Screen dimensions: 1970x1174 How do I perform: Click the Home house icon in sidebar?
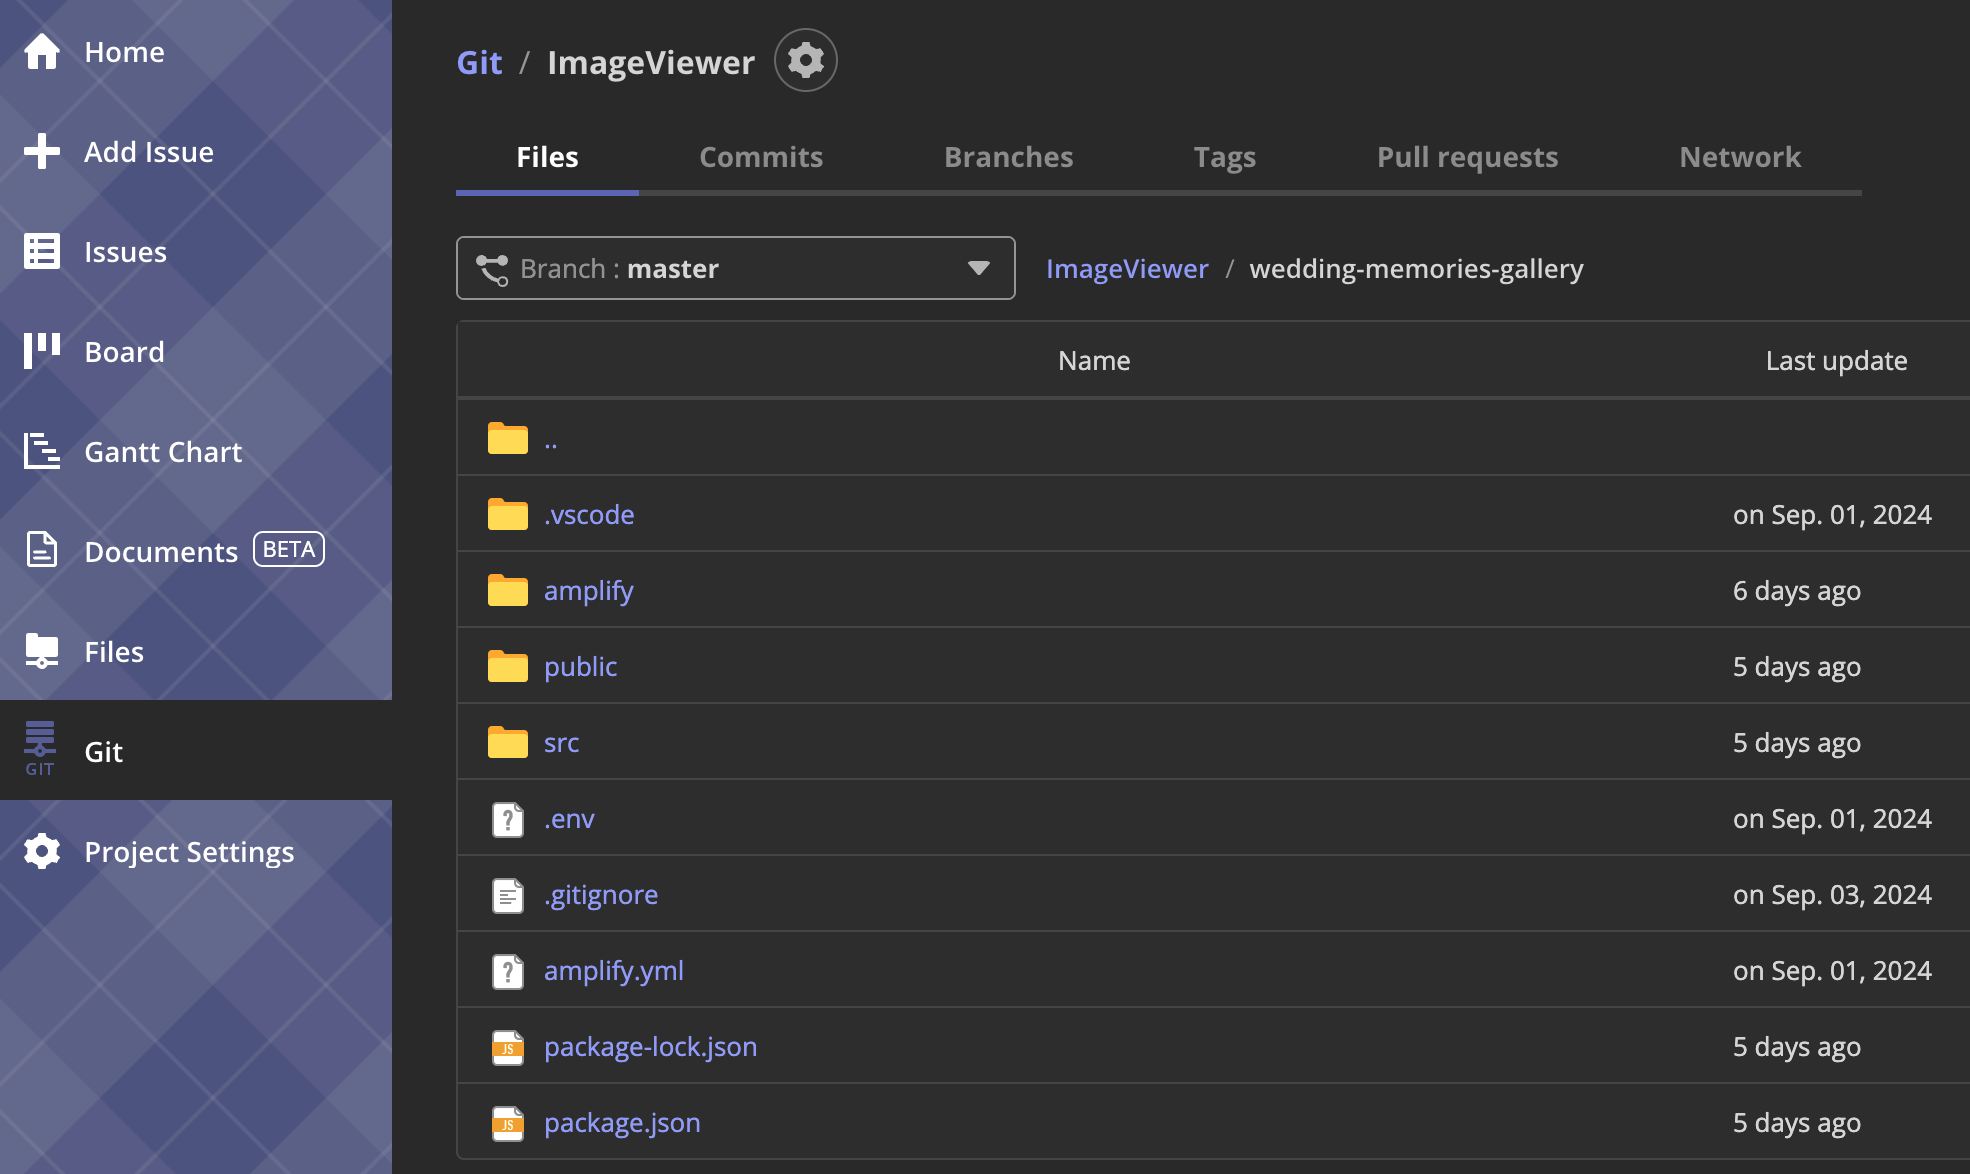[42, 51]
